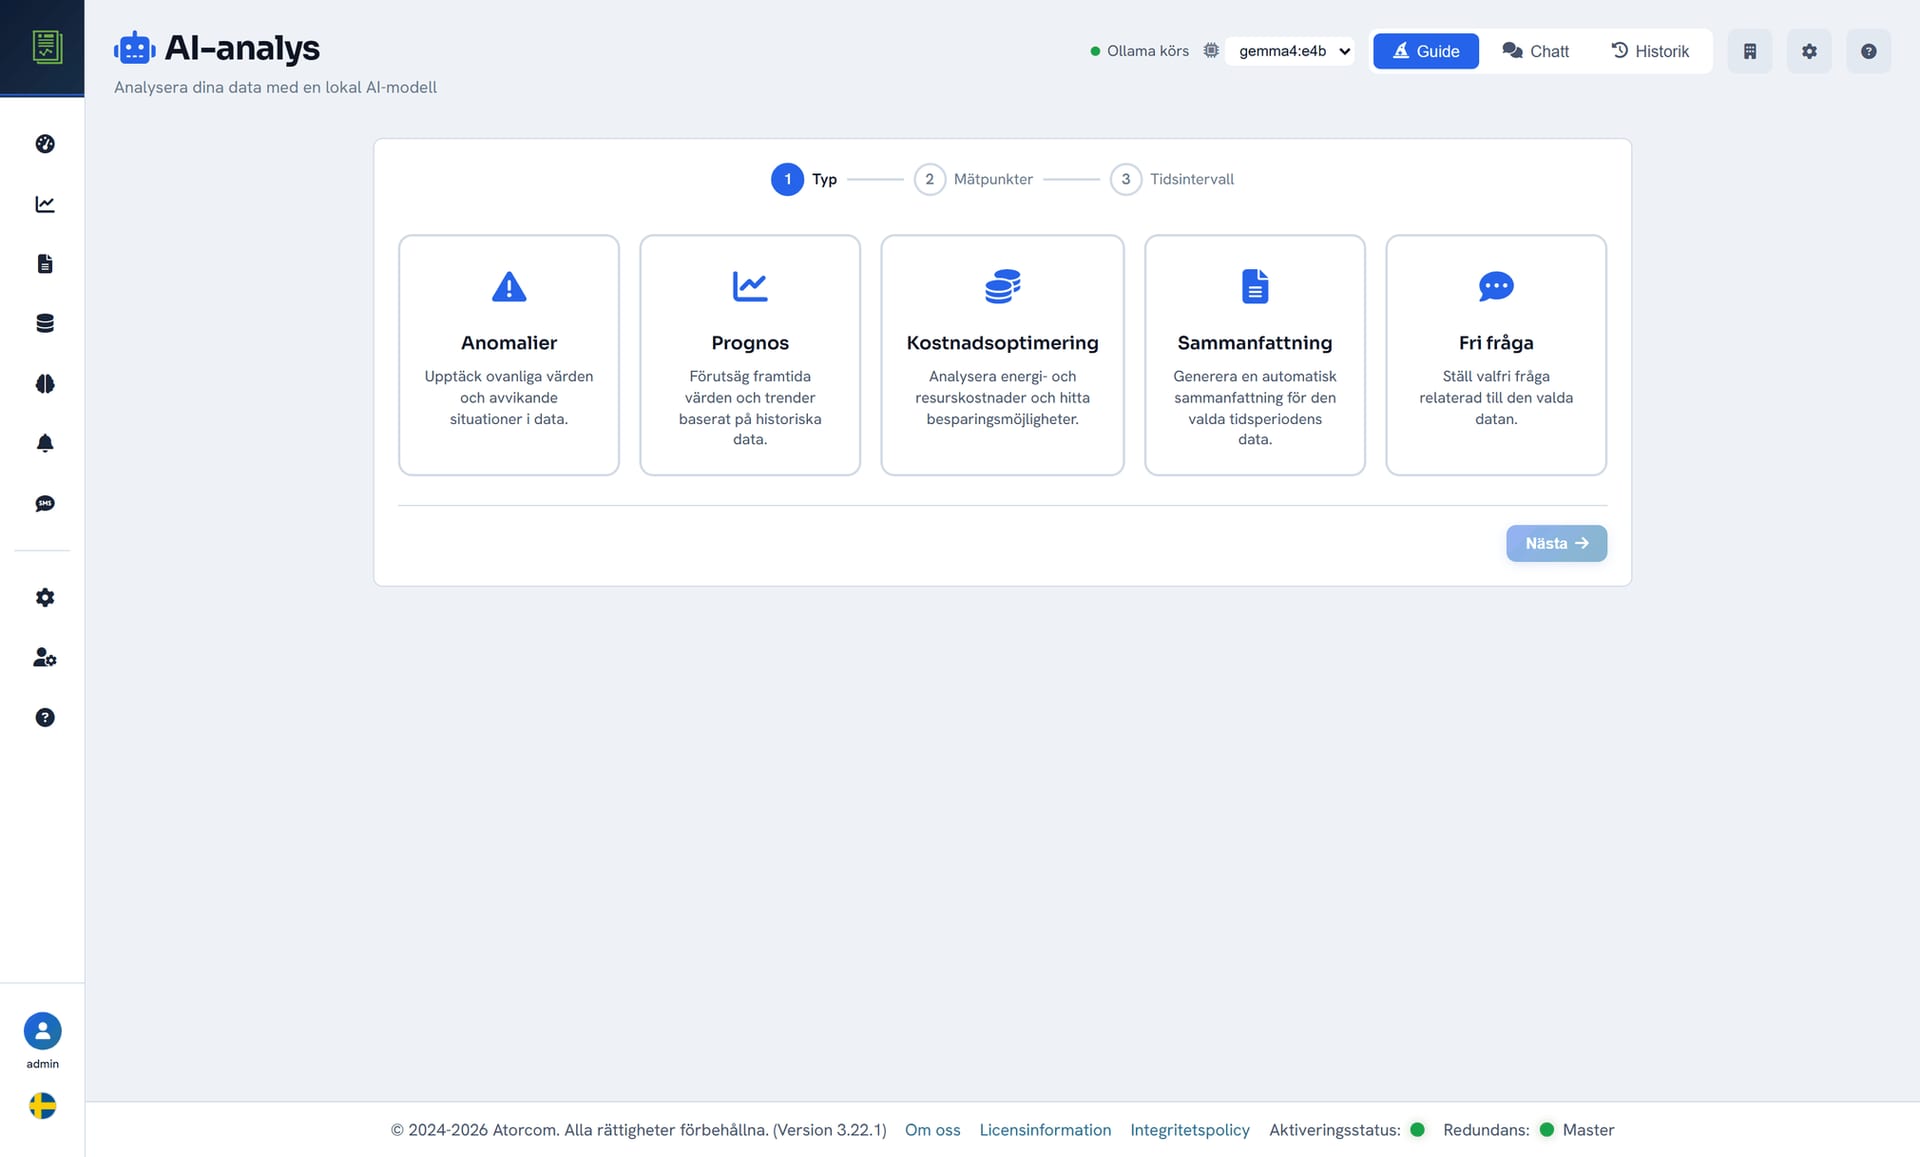Click the building icon in top toolbar
This screenshot has height=1157, width=1920.
(x=1750, y=51)
